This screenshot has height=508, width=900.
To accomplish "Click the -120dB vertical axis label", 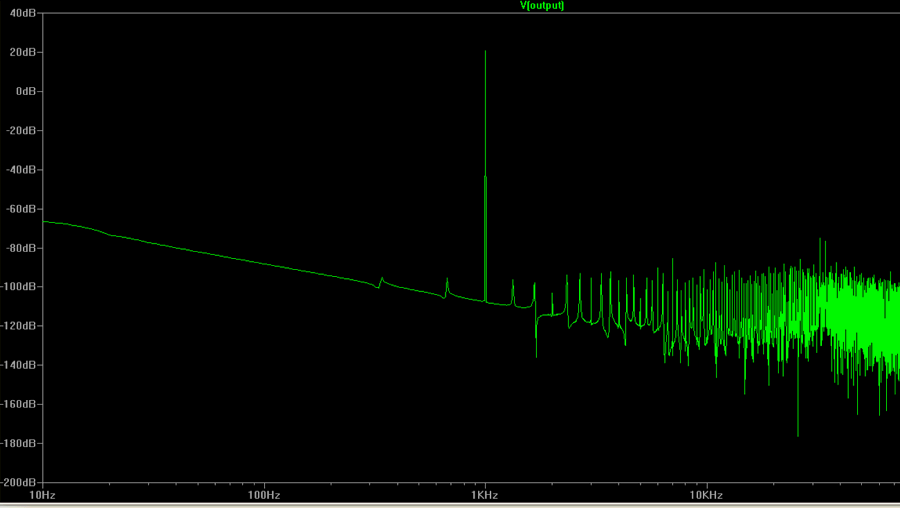I will tap(18, 325).
